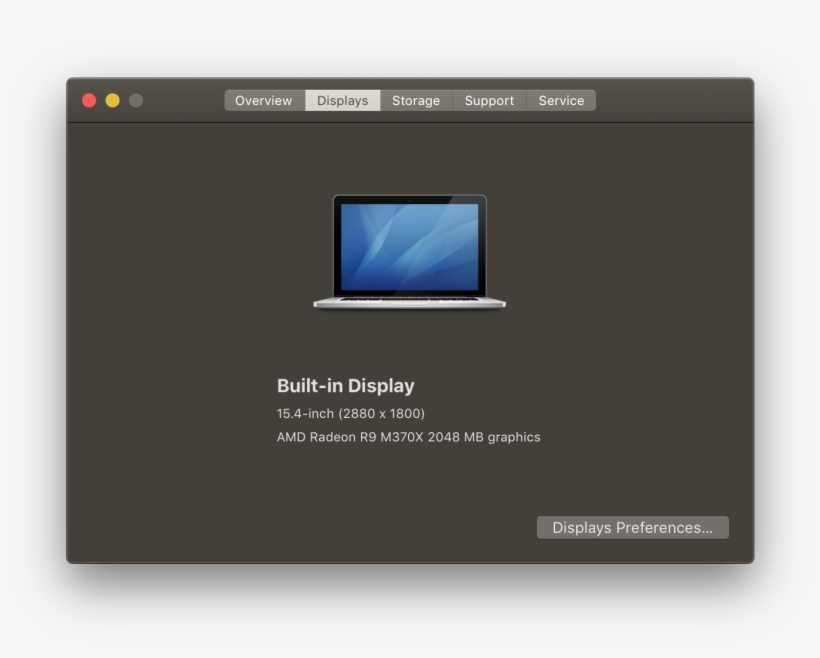View the Support tab
The width and height of the screenshot is (820, 658).
[x=489, y=100]
